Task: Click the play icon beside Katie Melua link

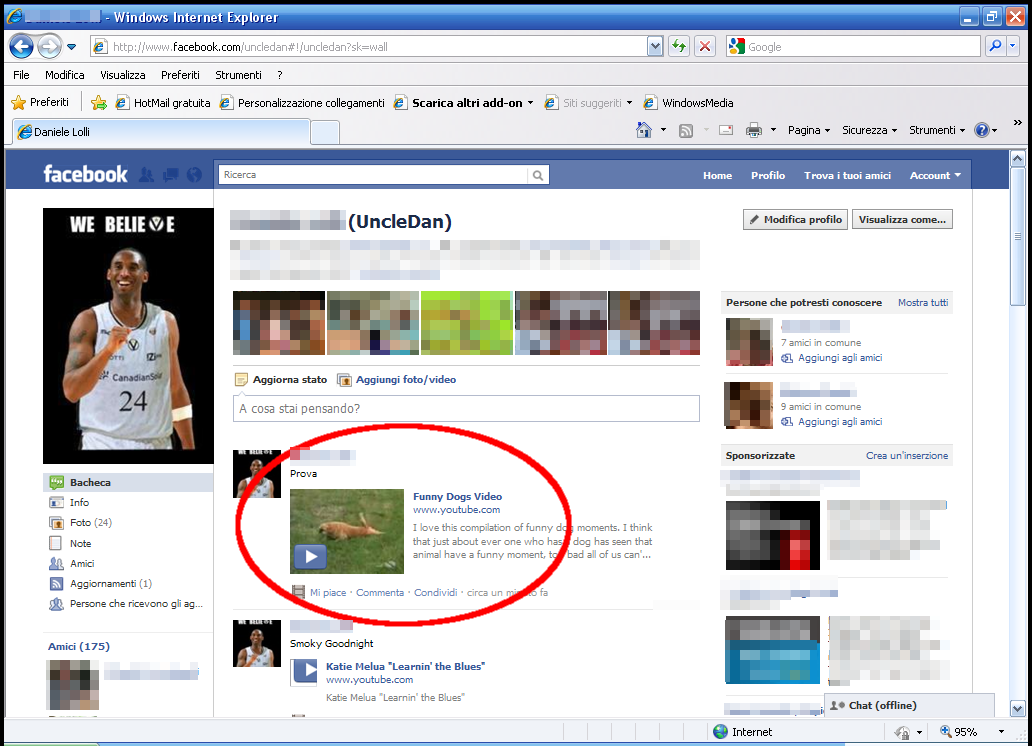Action: click(x=305, y=672)
